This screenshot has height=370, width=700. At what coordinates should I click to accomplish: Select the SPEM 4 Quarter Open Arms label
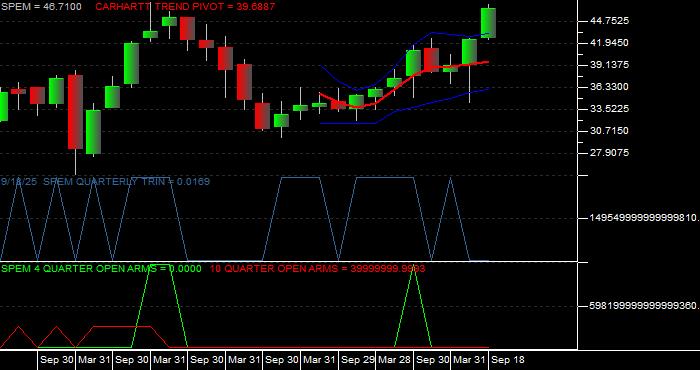point(101,268)
